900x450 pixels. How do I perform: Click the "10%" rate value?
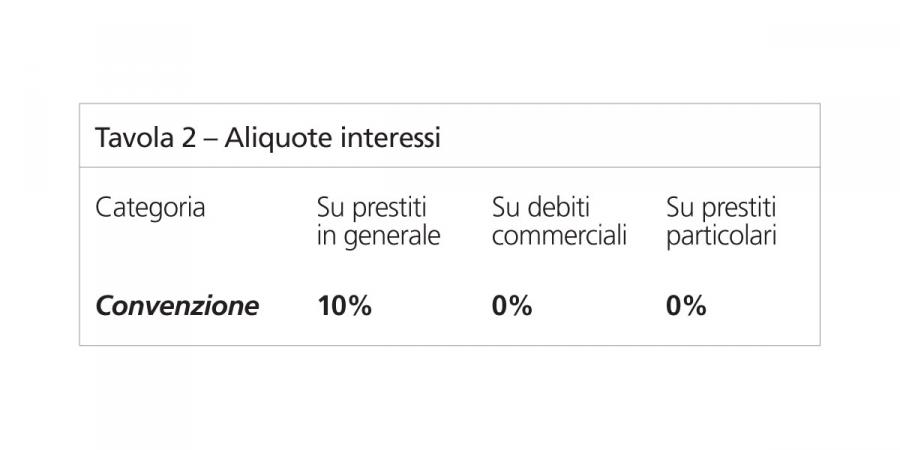(344, 306)
